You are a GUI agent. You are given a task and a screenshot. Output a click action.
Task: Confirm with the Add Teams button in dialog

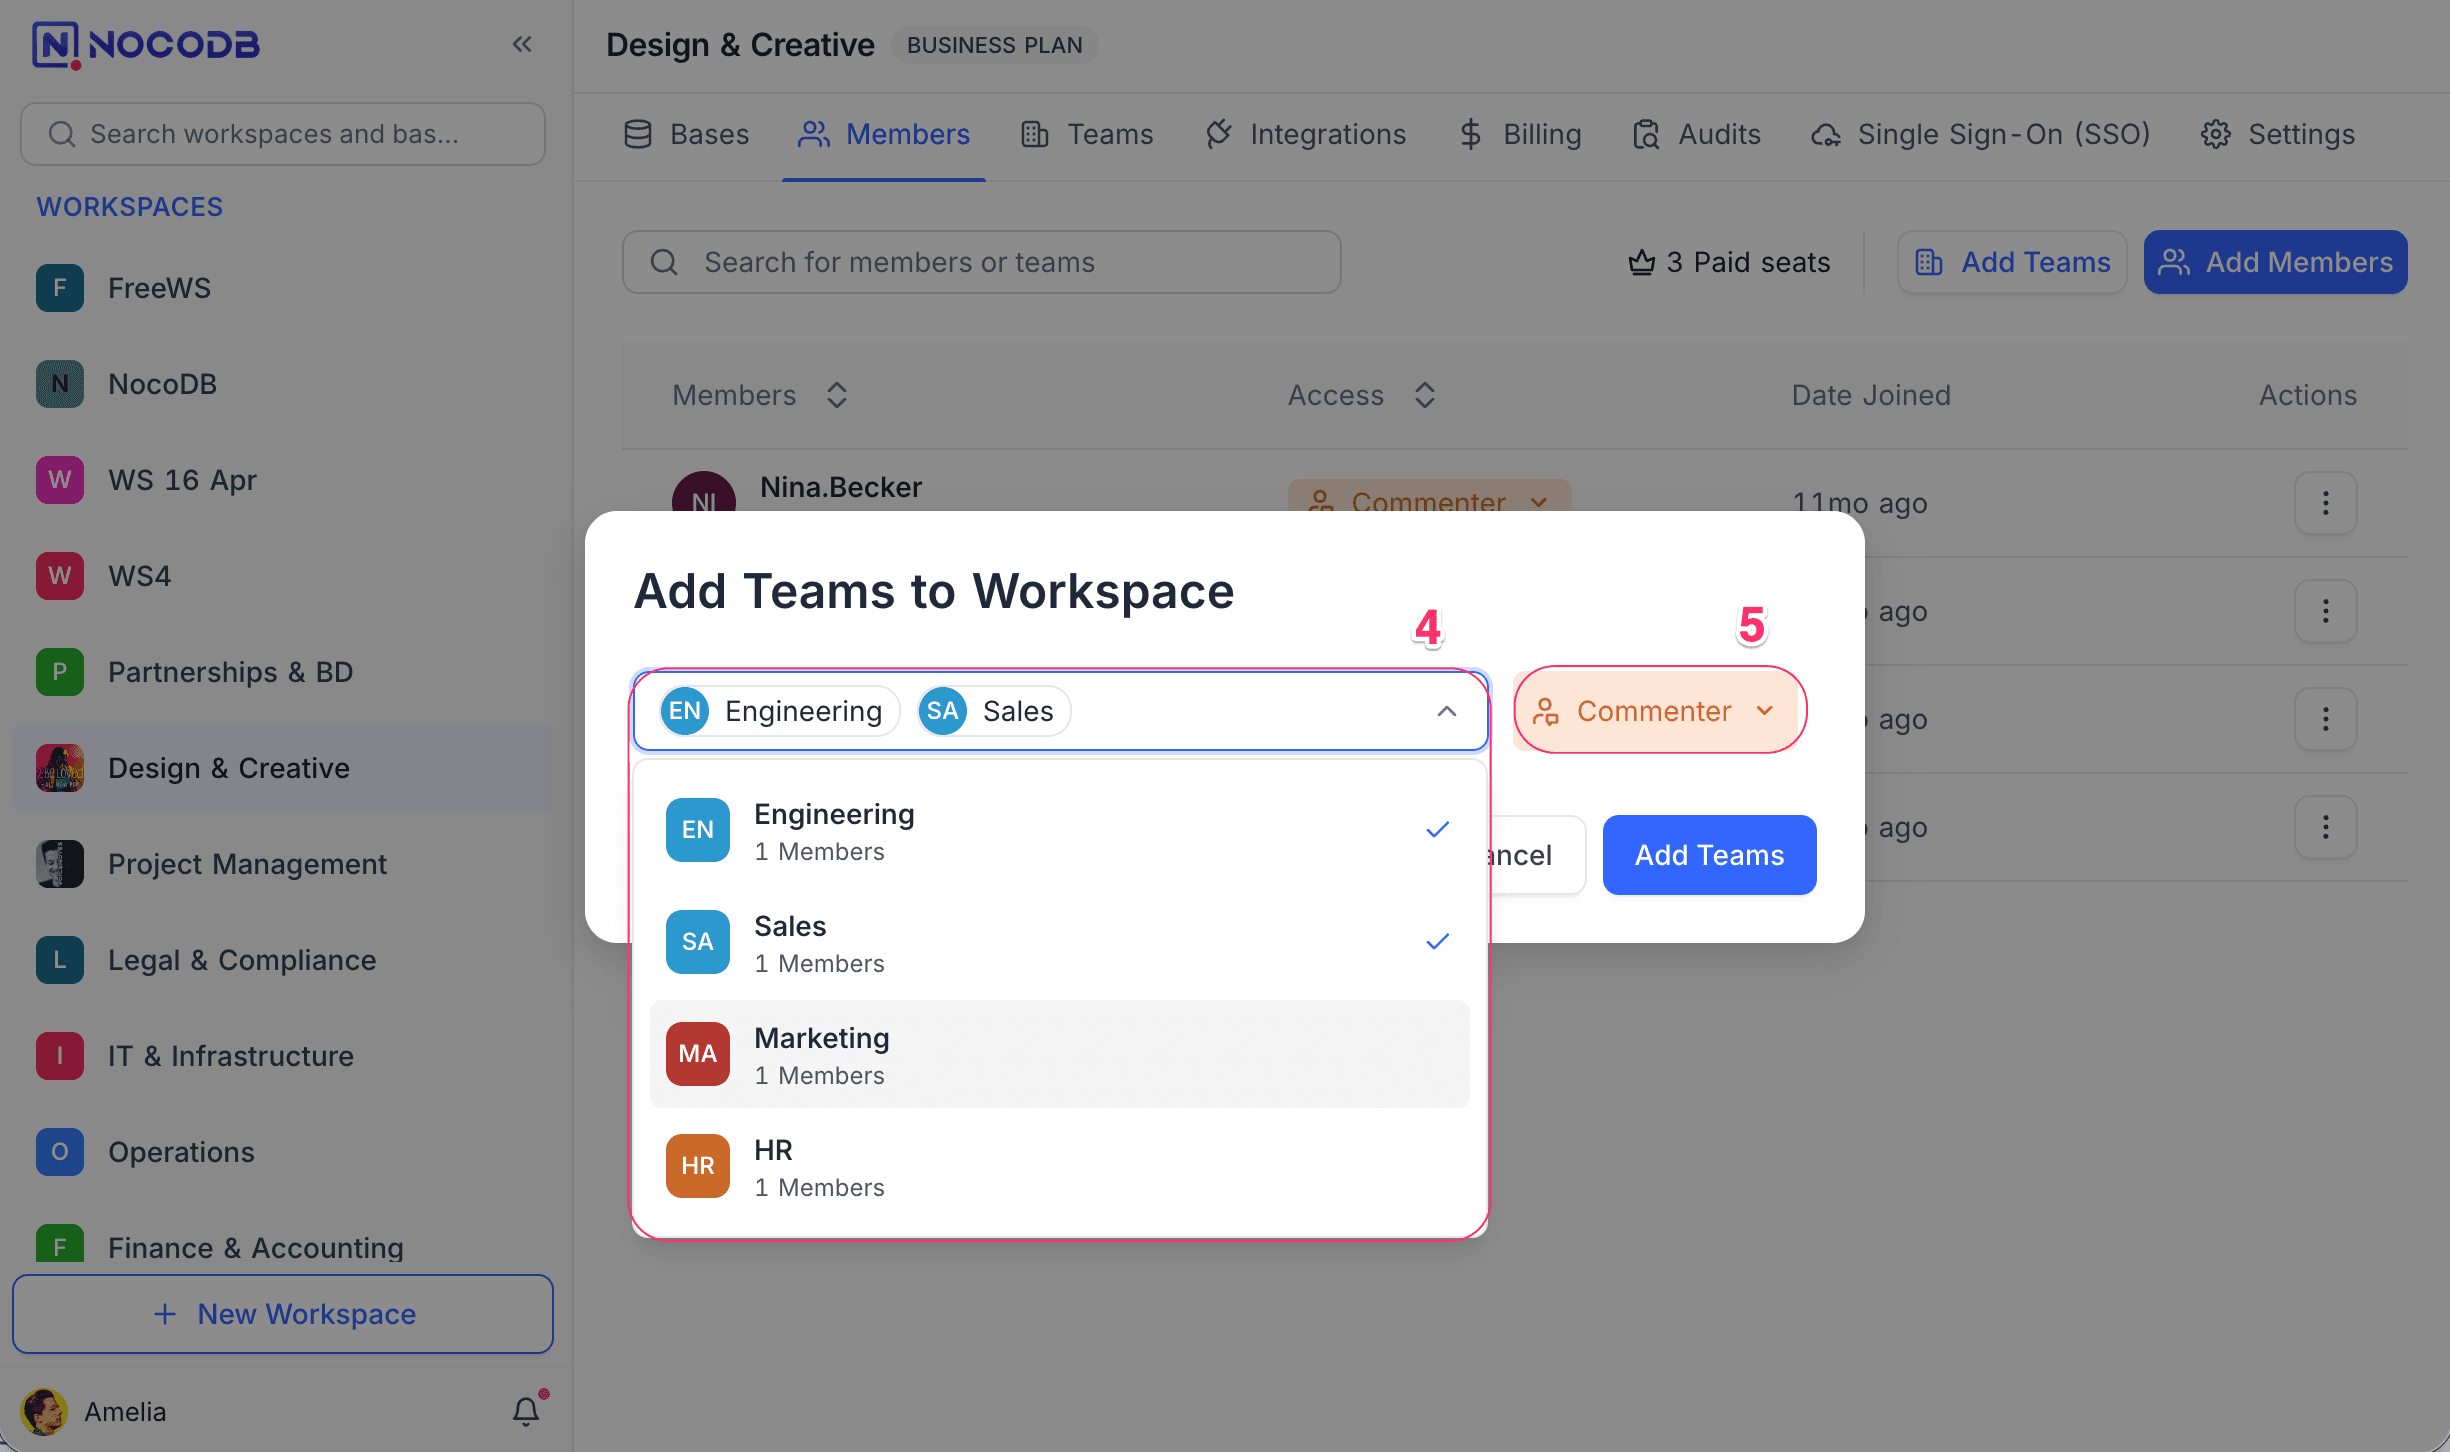click(1708, 855)
